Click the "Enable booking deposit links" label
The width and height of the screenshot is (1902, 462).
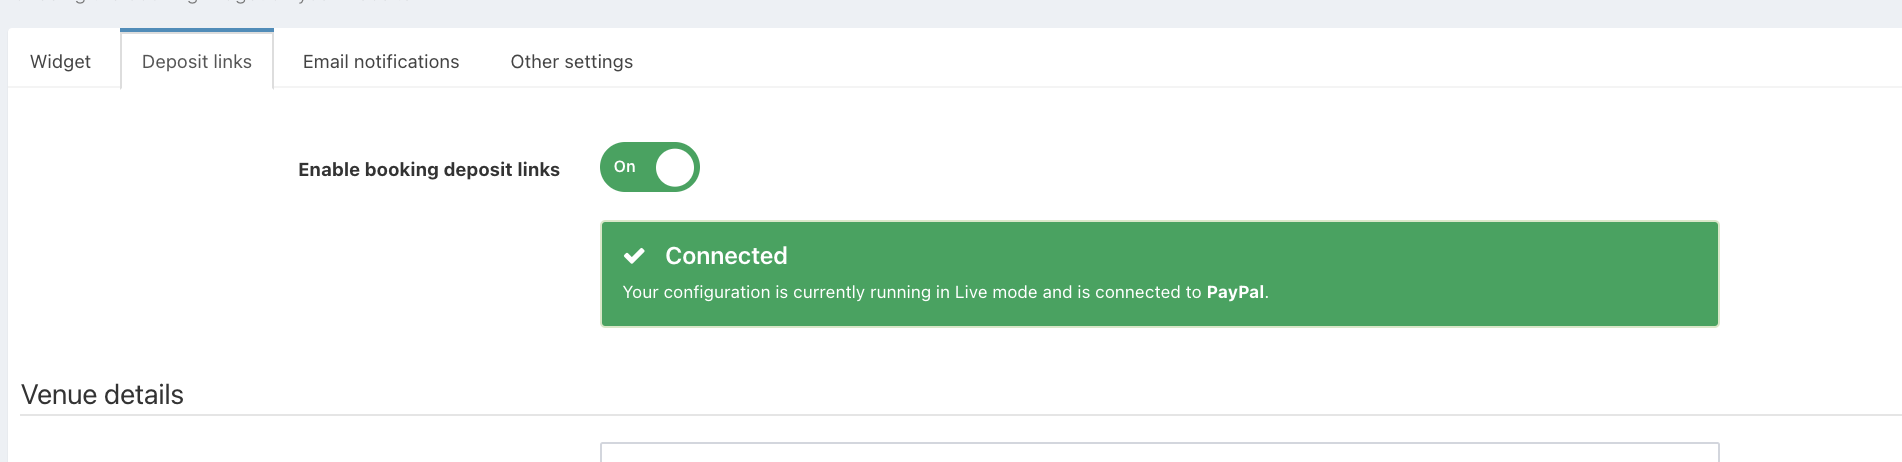coord(428,170)
